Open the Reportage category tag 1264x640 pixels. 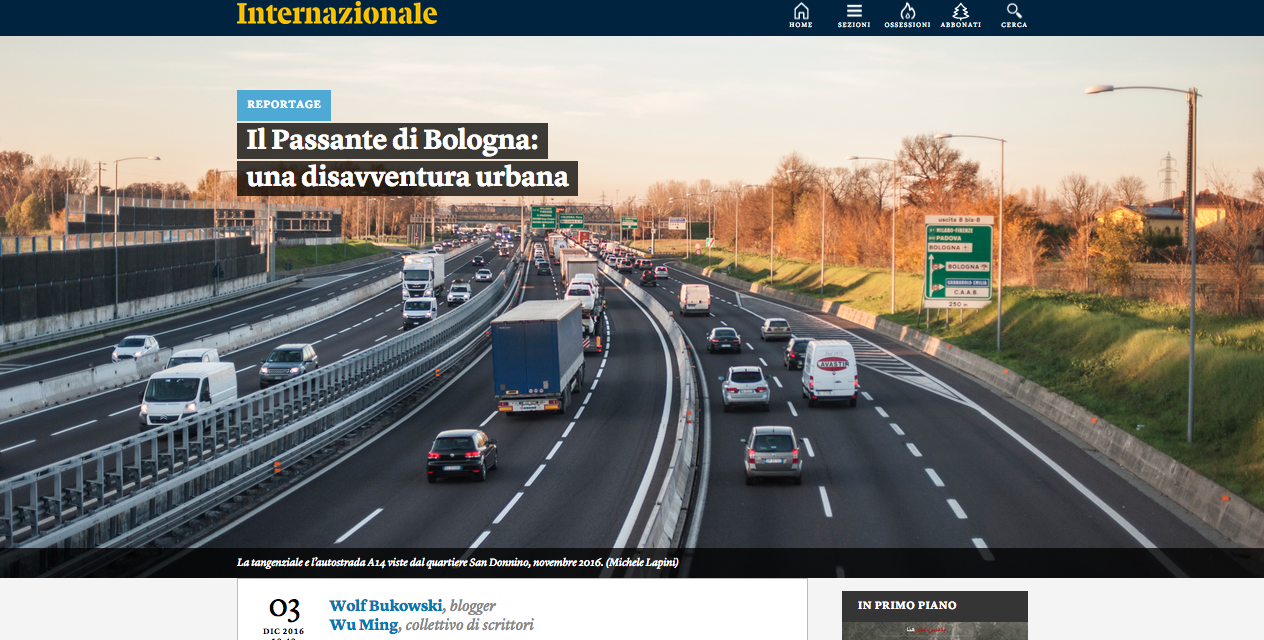tap(284, 105)
